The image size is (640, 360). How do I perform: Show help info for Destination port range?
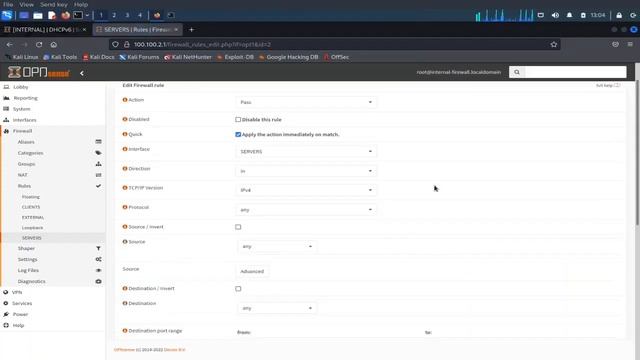click(125, 331)
